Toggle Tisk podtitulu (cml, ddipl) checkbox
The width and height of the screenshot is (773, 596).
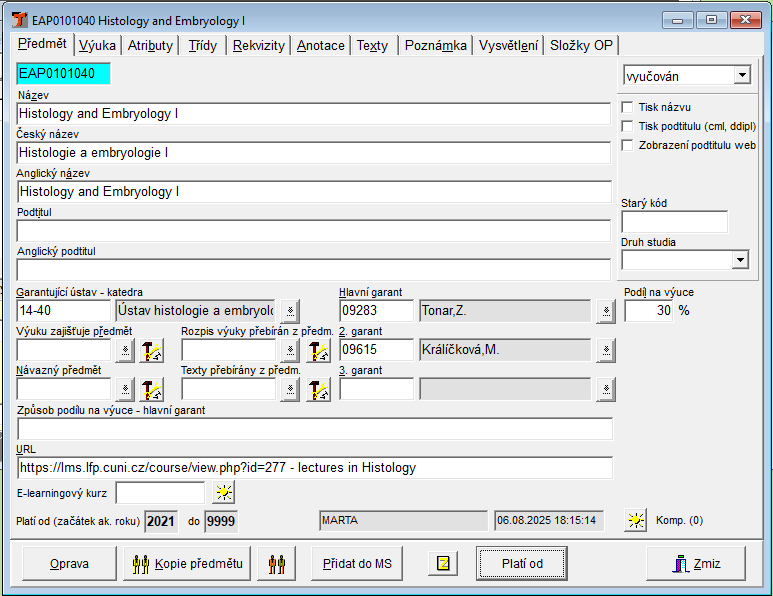coord(628,126)
